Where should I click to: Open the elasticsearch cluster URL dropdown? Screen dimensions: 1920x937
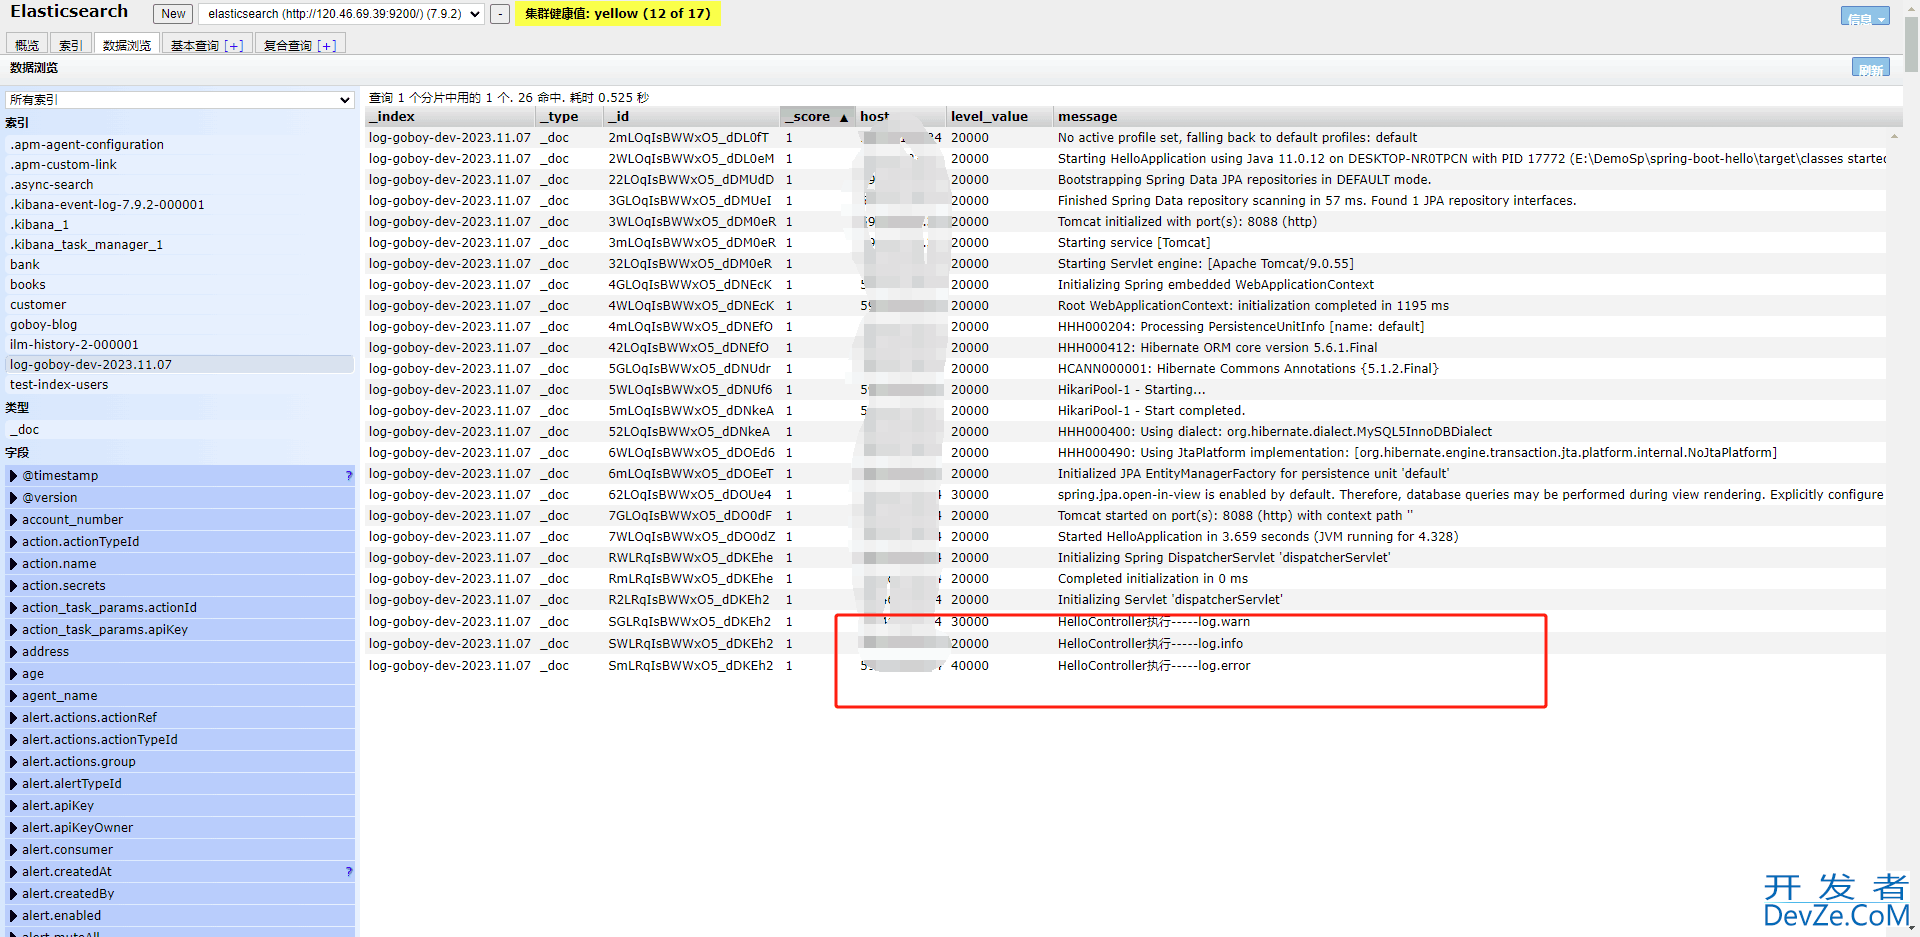342,14
